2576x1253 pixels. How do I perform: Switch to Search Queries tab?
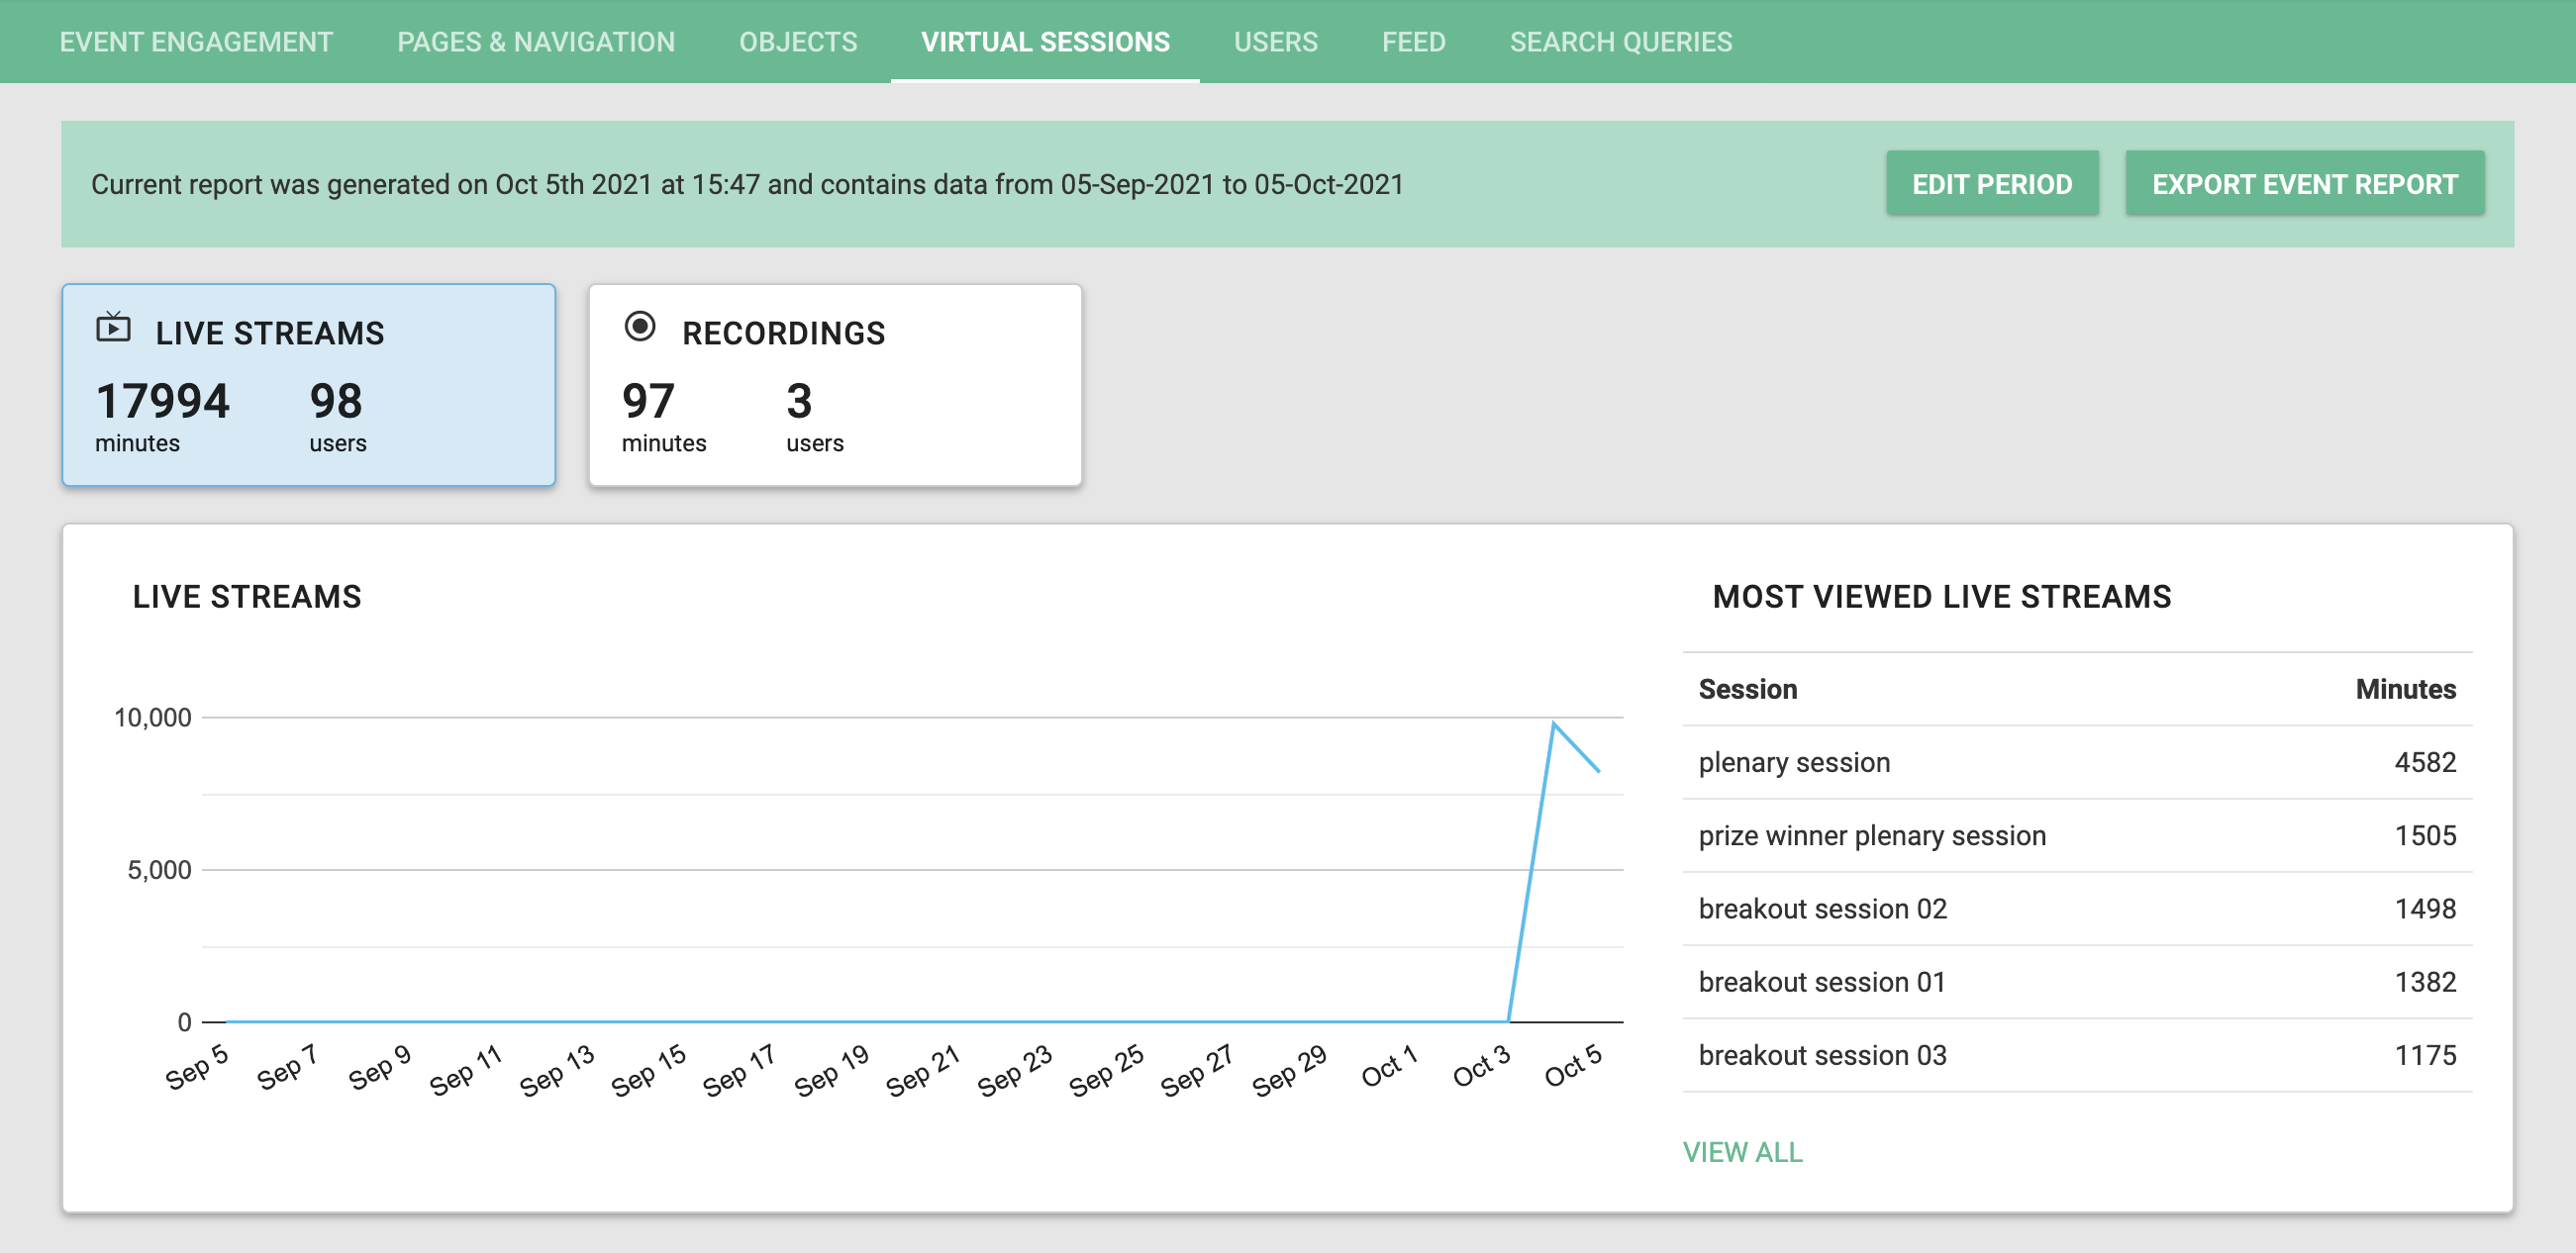click(x=1620, y=42)
